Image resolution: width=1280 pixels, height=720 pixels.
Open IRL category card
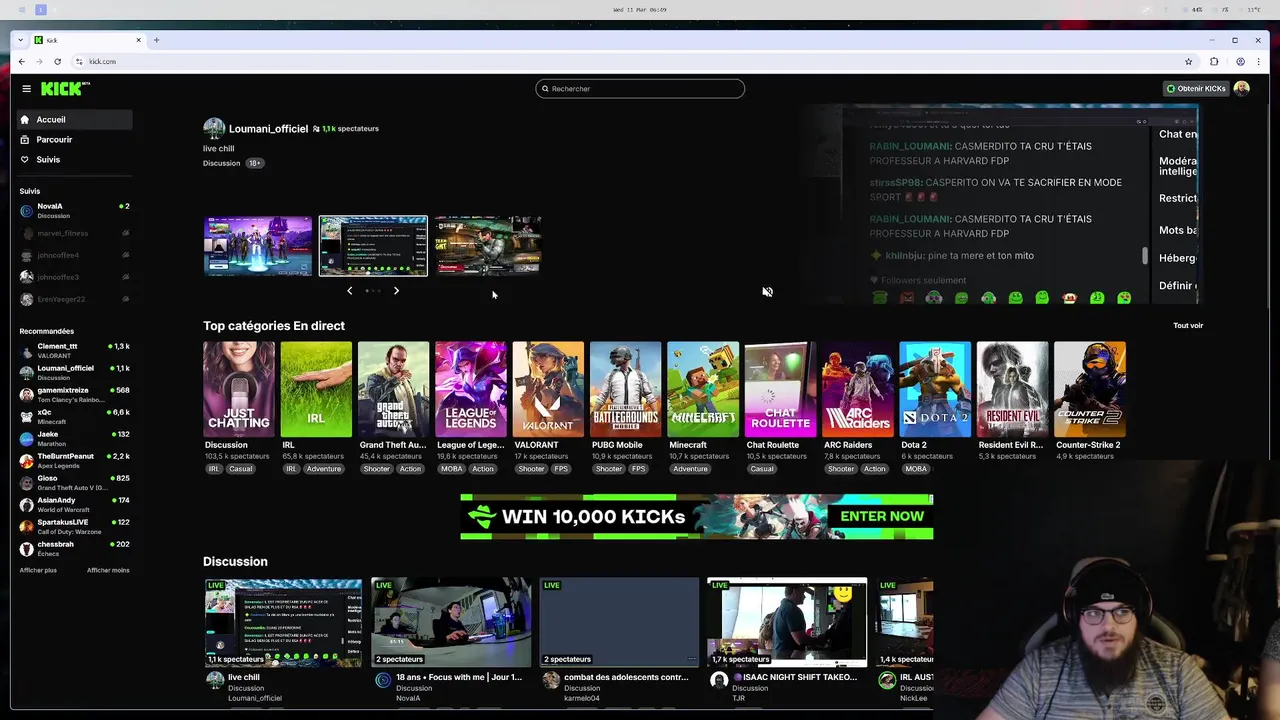click(x=316, y=390)
